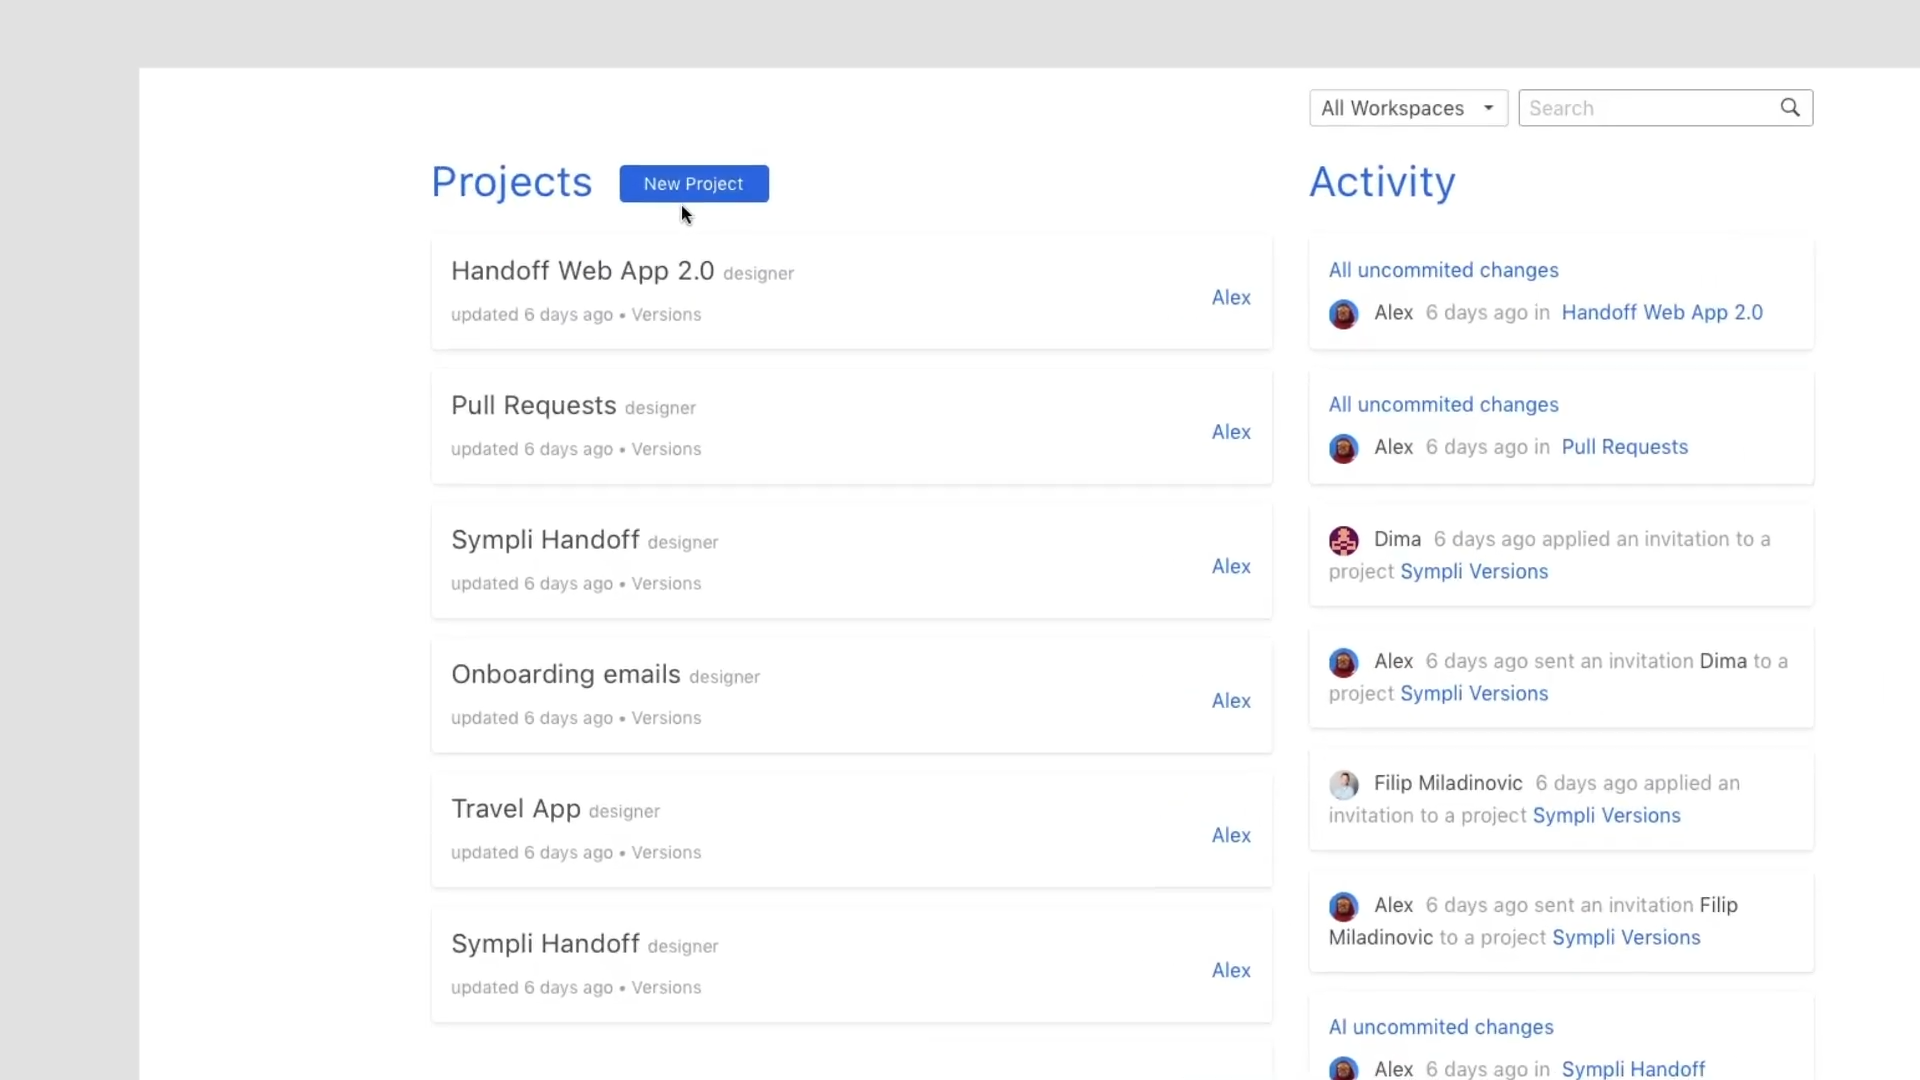Open Versions under Travel App
The height and width of the screenshot is (1080, 1920).
pyautogui.click(x=666, y=853)
